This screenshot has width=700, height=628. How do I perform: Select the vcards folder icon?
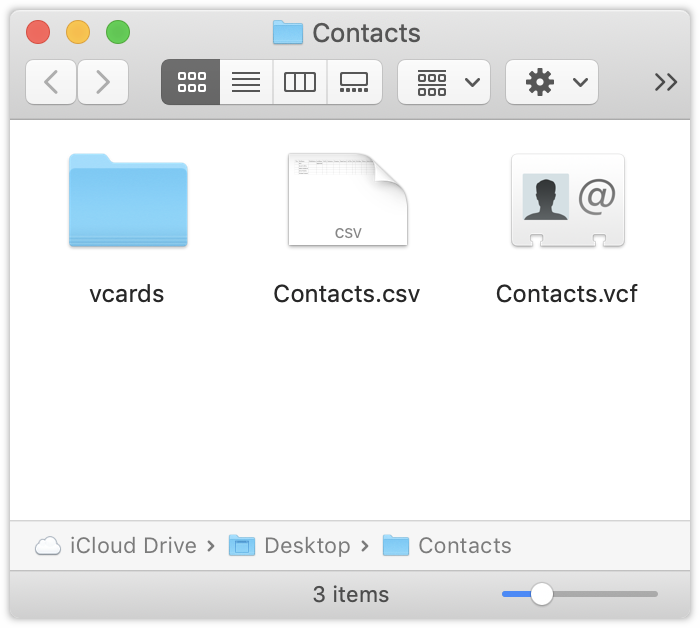[128, 200]
